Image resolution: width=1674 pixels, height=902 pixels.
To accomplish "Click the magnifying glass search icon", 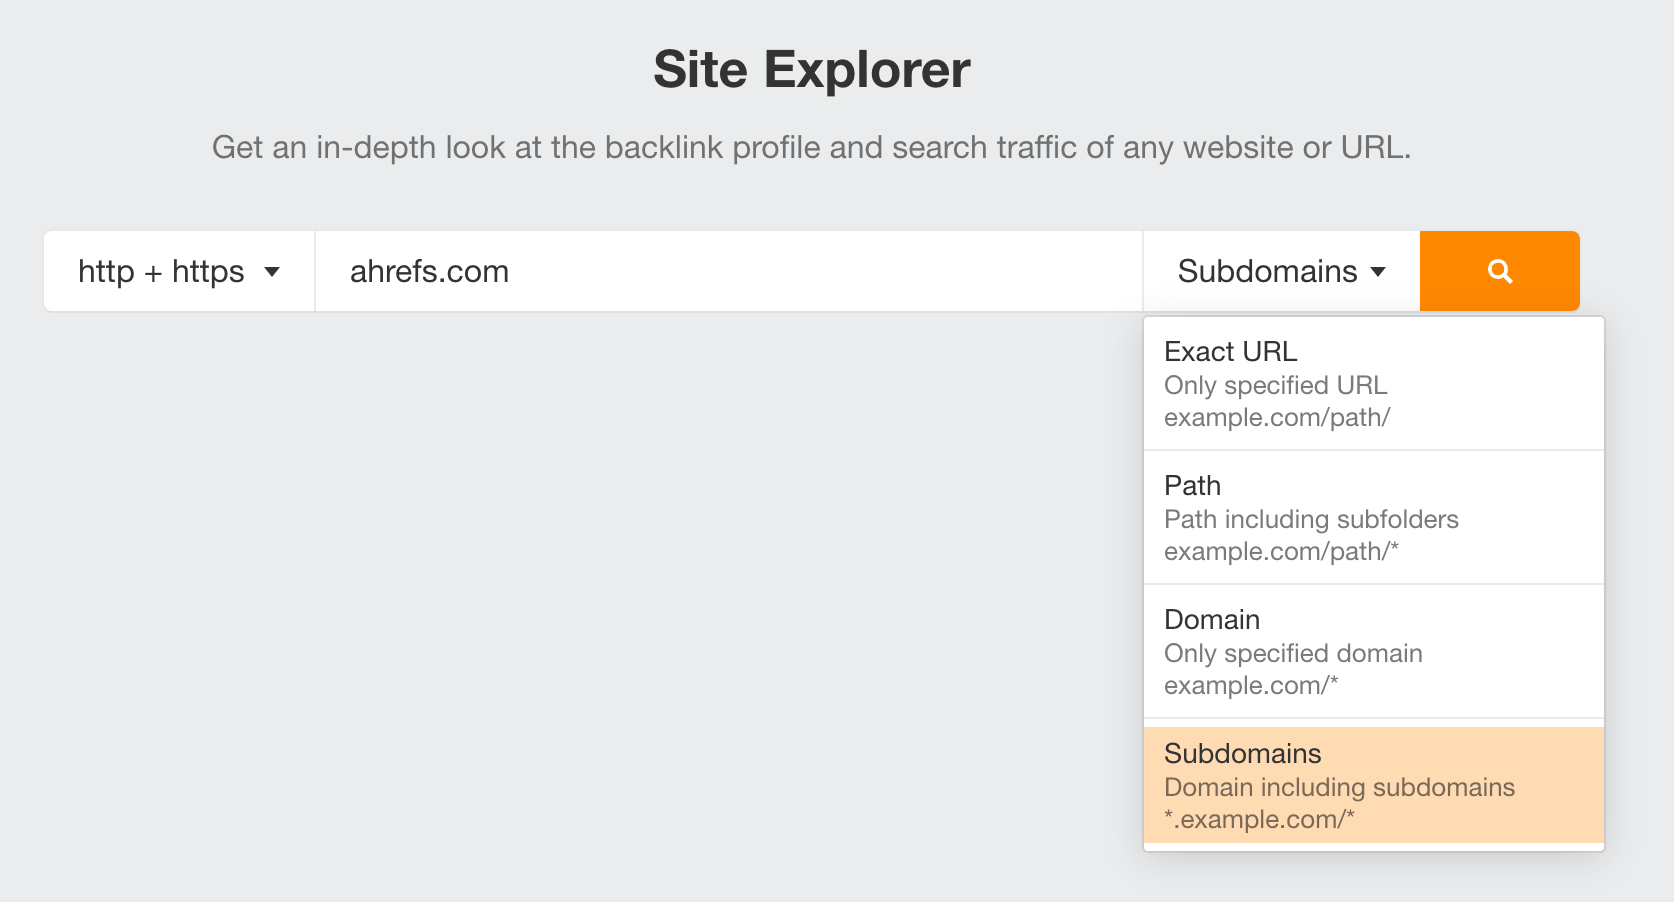I will click(1498, 271).
